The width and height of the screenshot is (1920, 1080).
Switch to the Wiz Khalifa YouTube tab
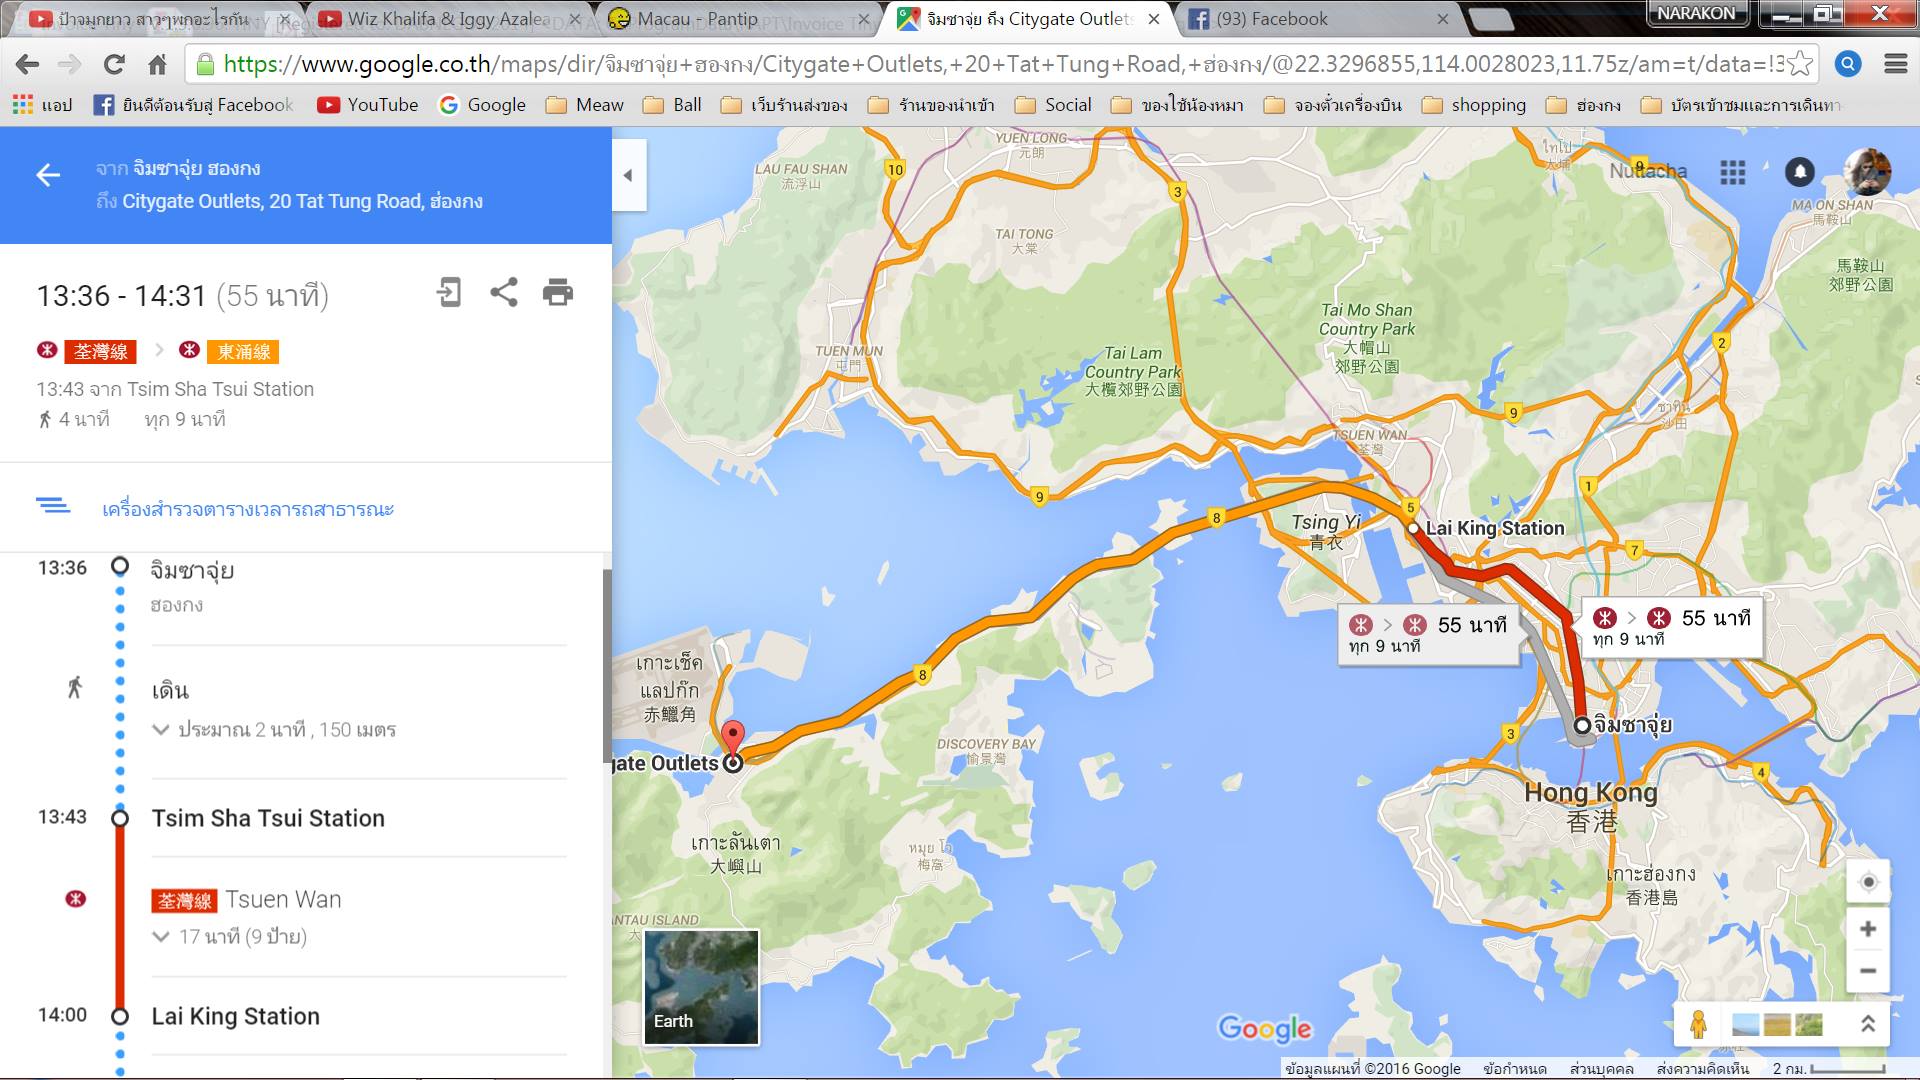point(447,19)
